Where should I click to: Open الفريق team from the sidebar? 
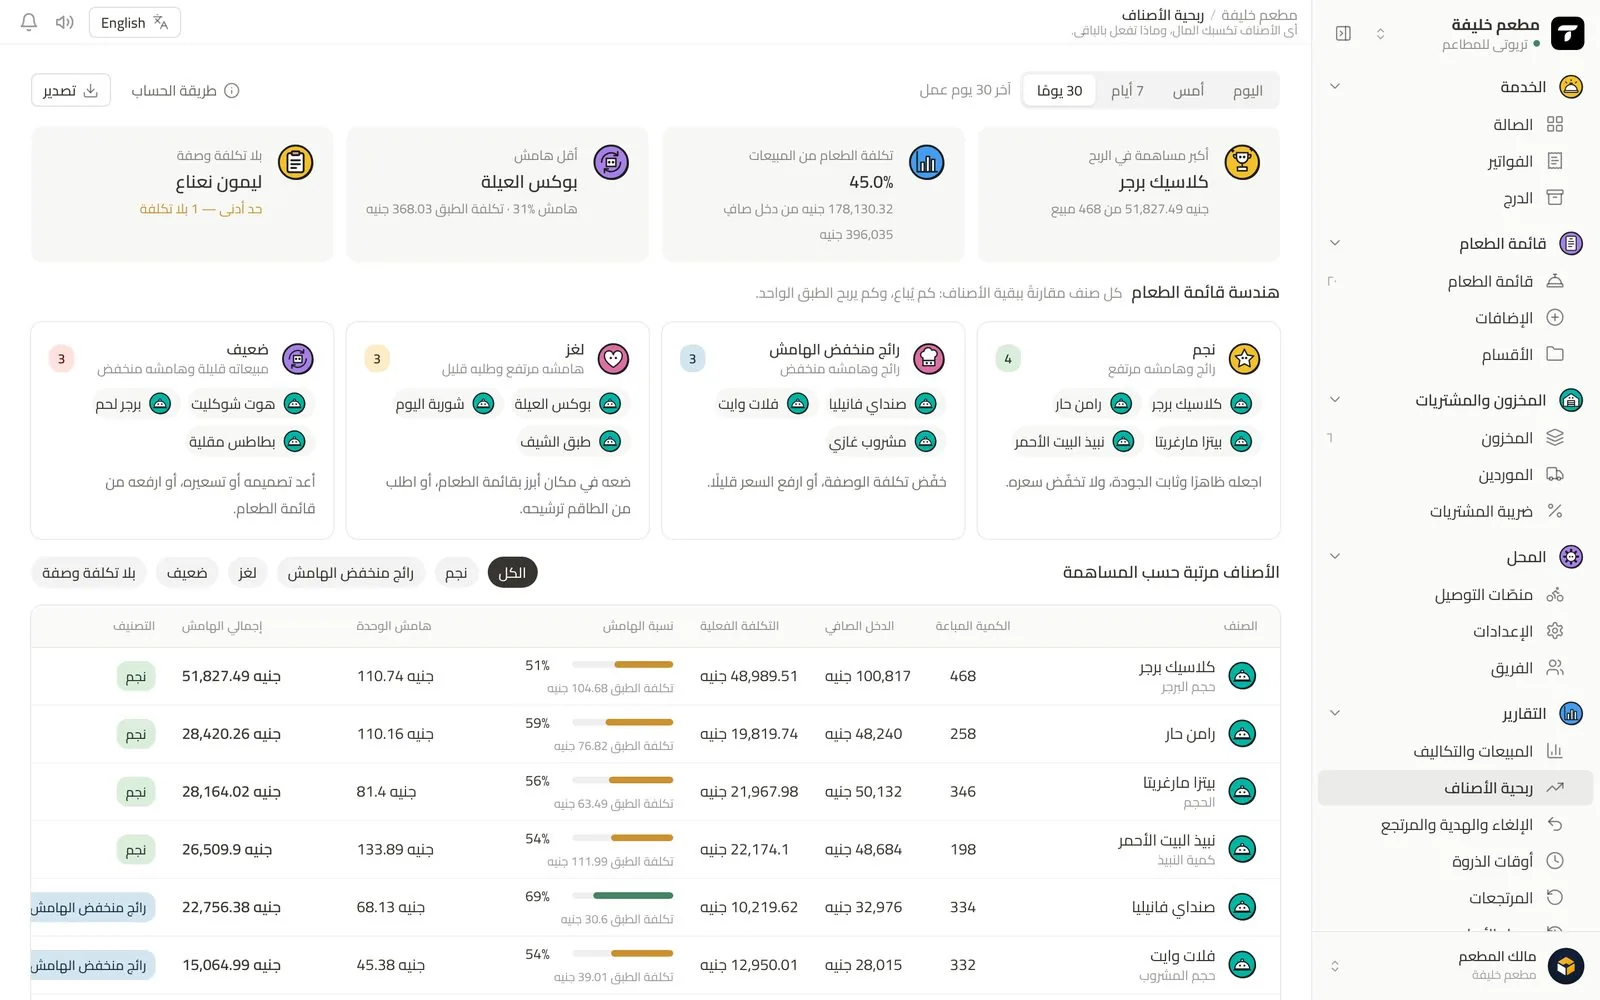(1455, 668)
